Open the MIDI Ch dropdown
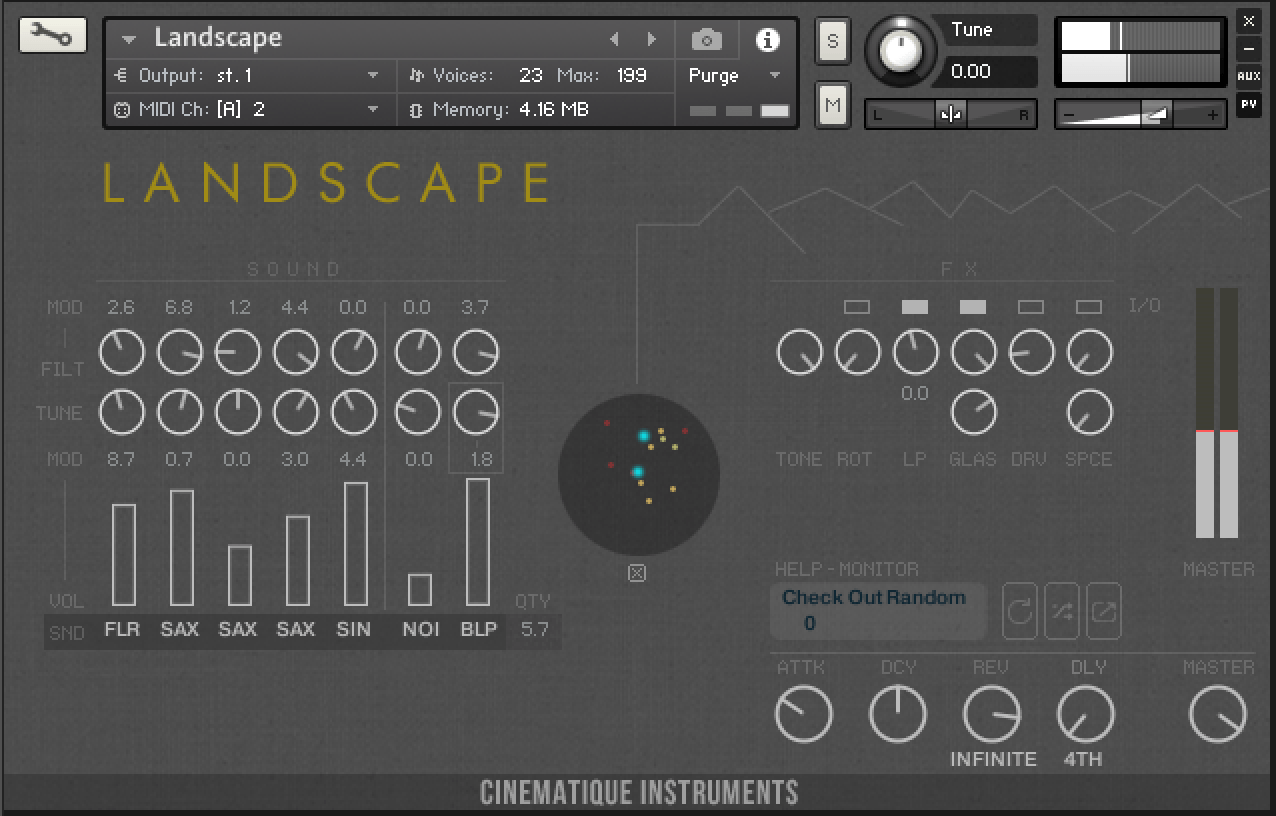This screenshot has height=816, width=1276. pos(246,109)
